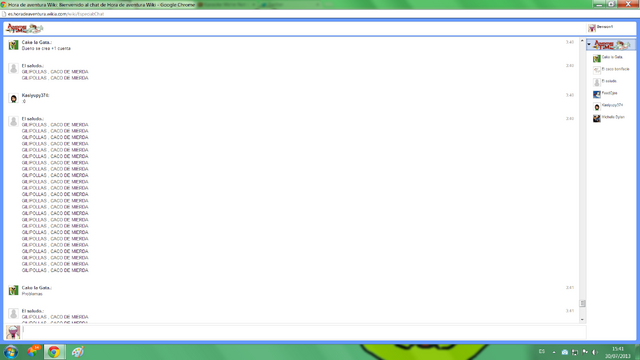640x360 pixels.
Task: Select user El saludo in user list
Action: [609, 81]
